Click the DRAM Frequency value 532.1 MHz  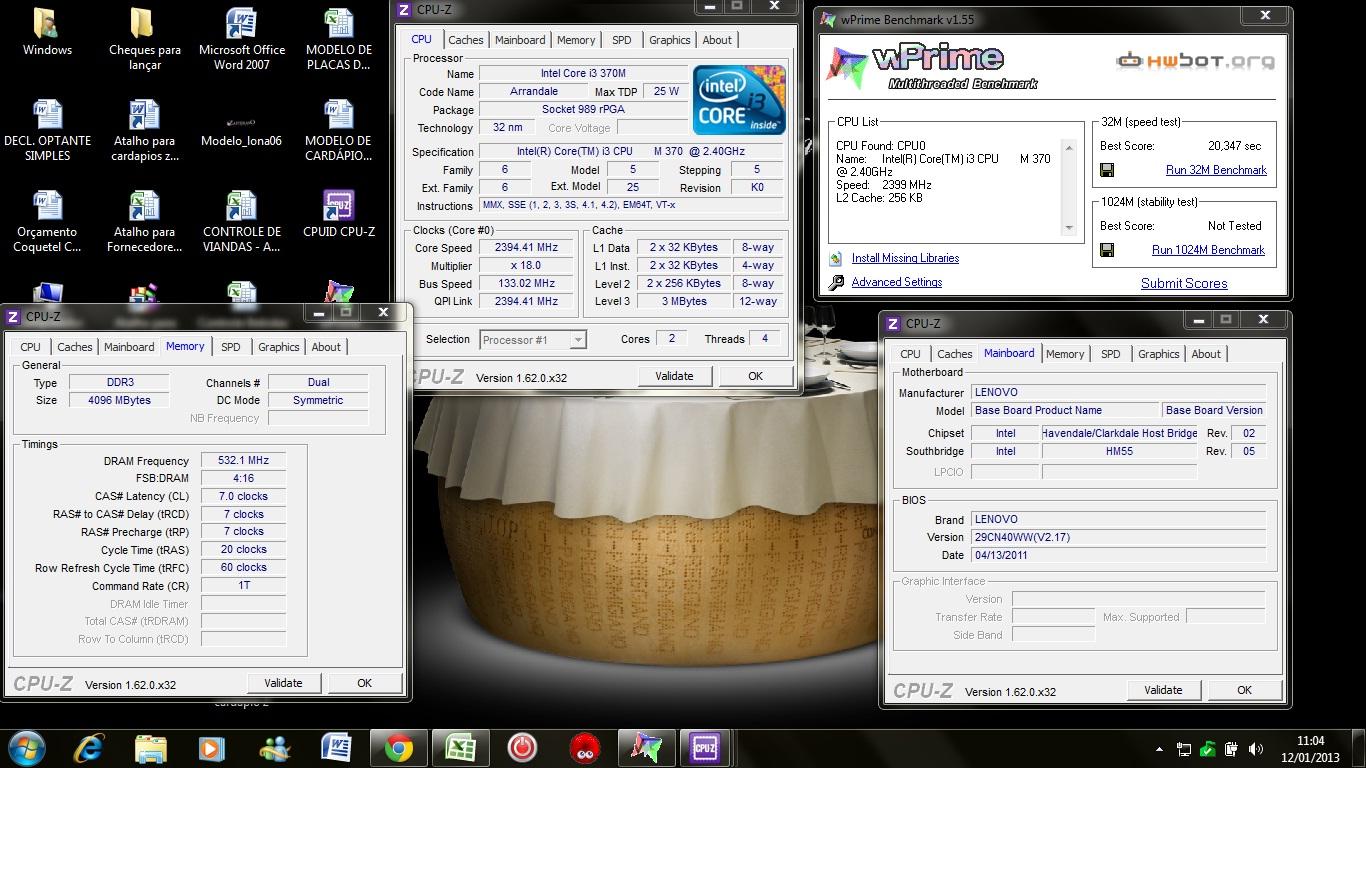pos(243,461)
